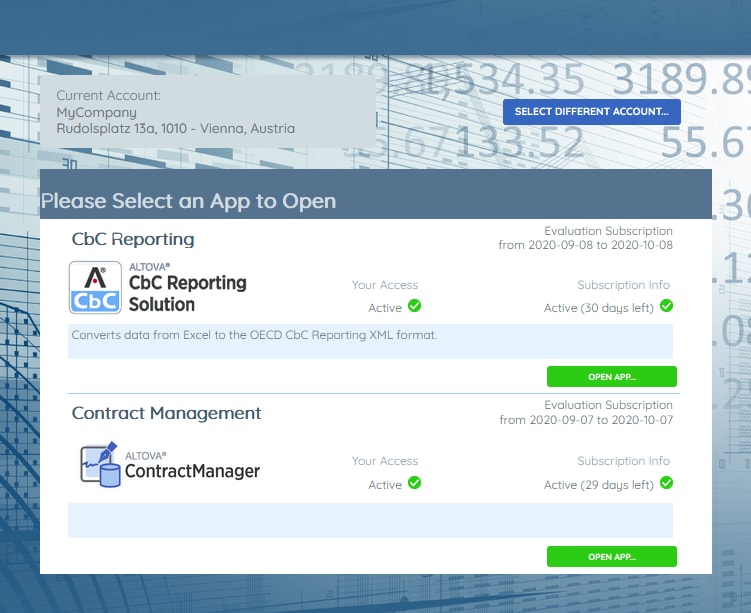Screen dimensions: 751x613
Task: Click the Altova CbC Reporting Solution logo icon
Action: click(x=95, y=287)
